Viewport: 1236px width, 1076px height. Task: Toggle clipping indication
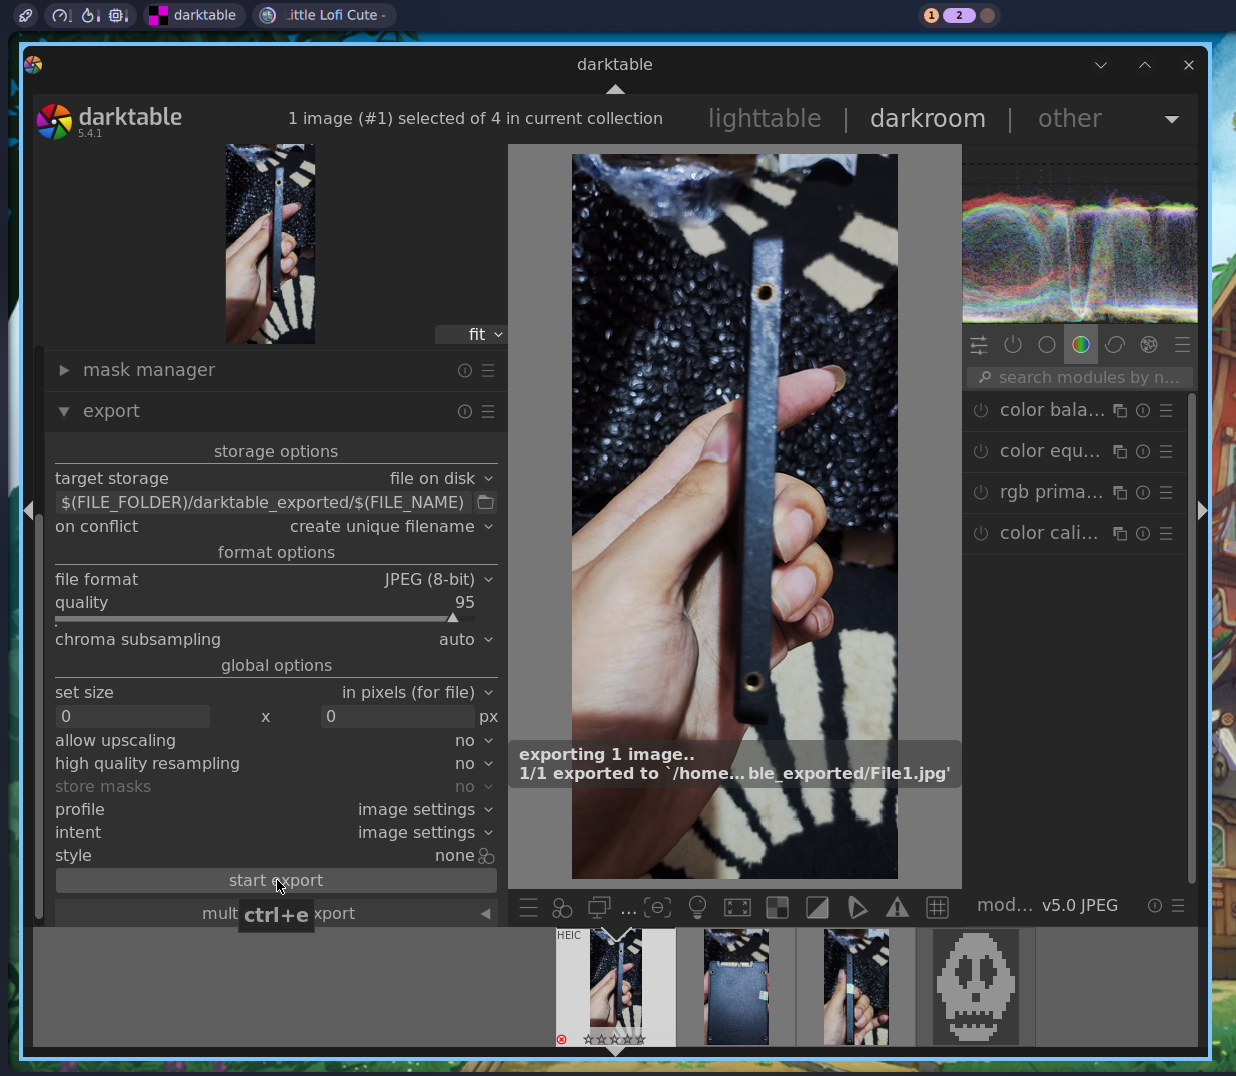pos(817,908)
